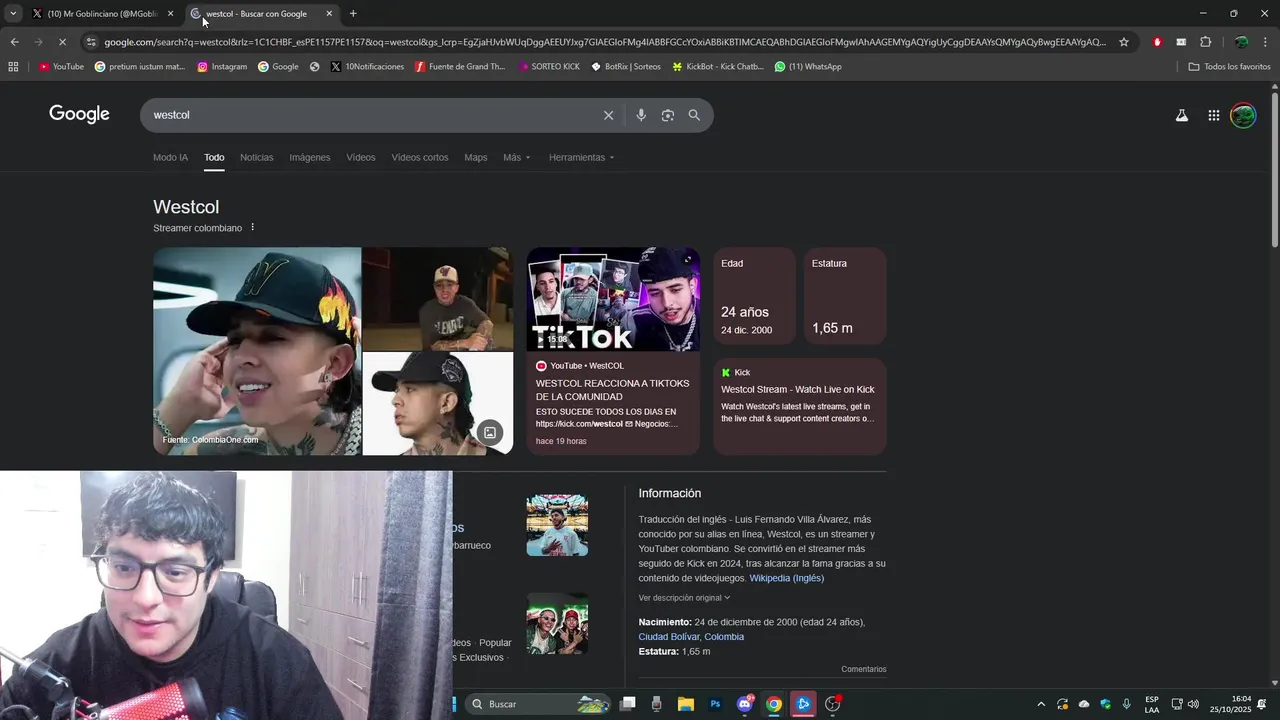
Task: Open Chrome from the taskbar
Action: [774, 704]
